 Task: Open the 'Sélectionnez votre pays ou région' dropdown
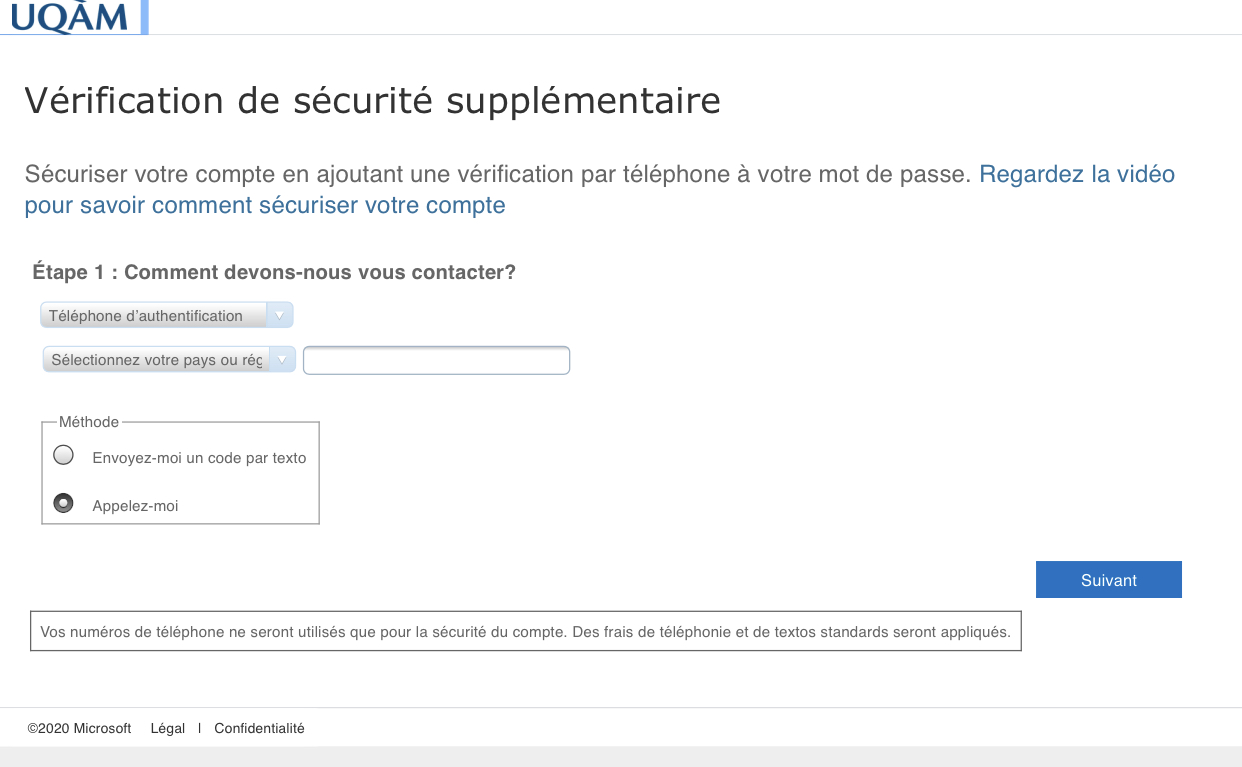pos(169,360)
